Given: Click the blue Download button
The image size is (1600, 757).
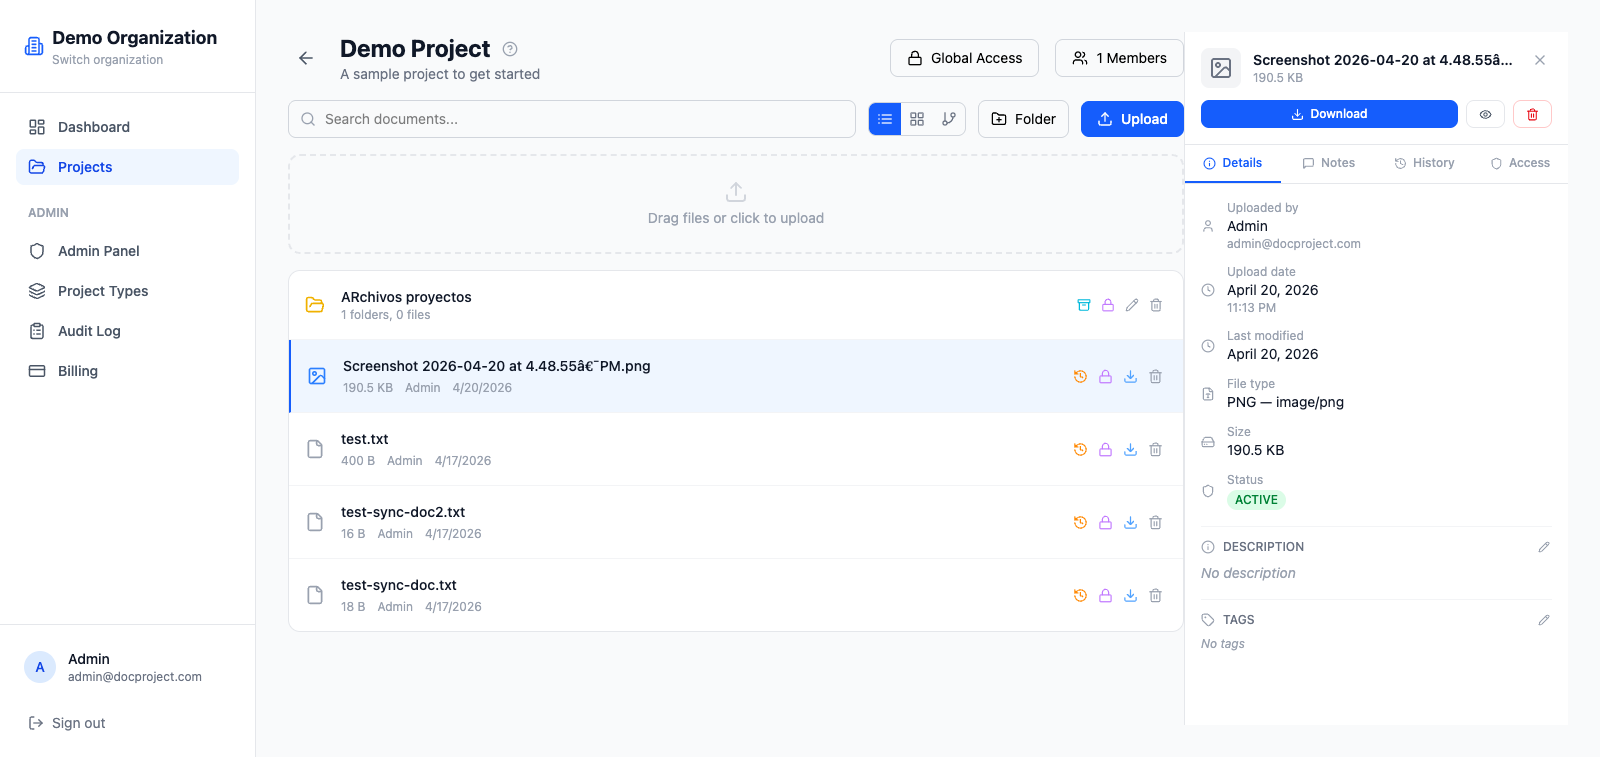Looking at the screenshot, I should pyautogui.click(x=1329, y=114).
